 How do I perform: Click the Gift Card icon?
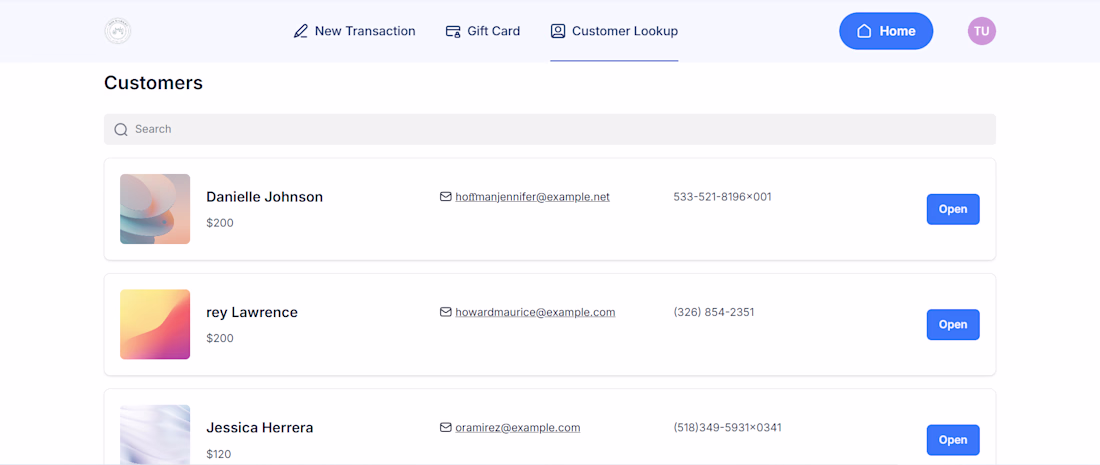click(x=453, y=31)
